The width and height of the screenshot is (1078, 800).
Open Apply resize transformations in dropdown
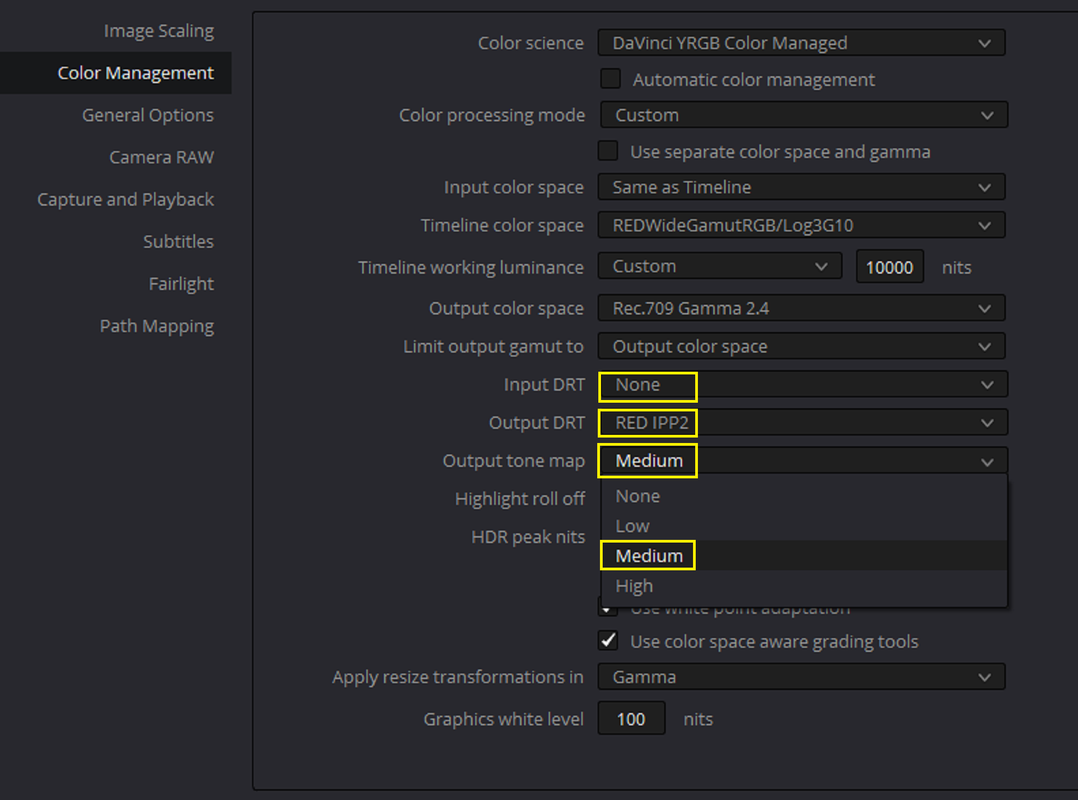(802, 677)
